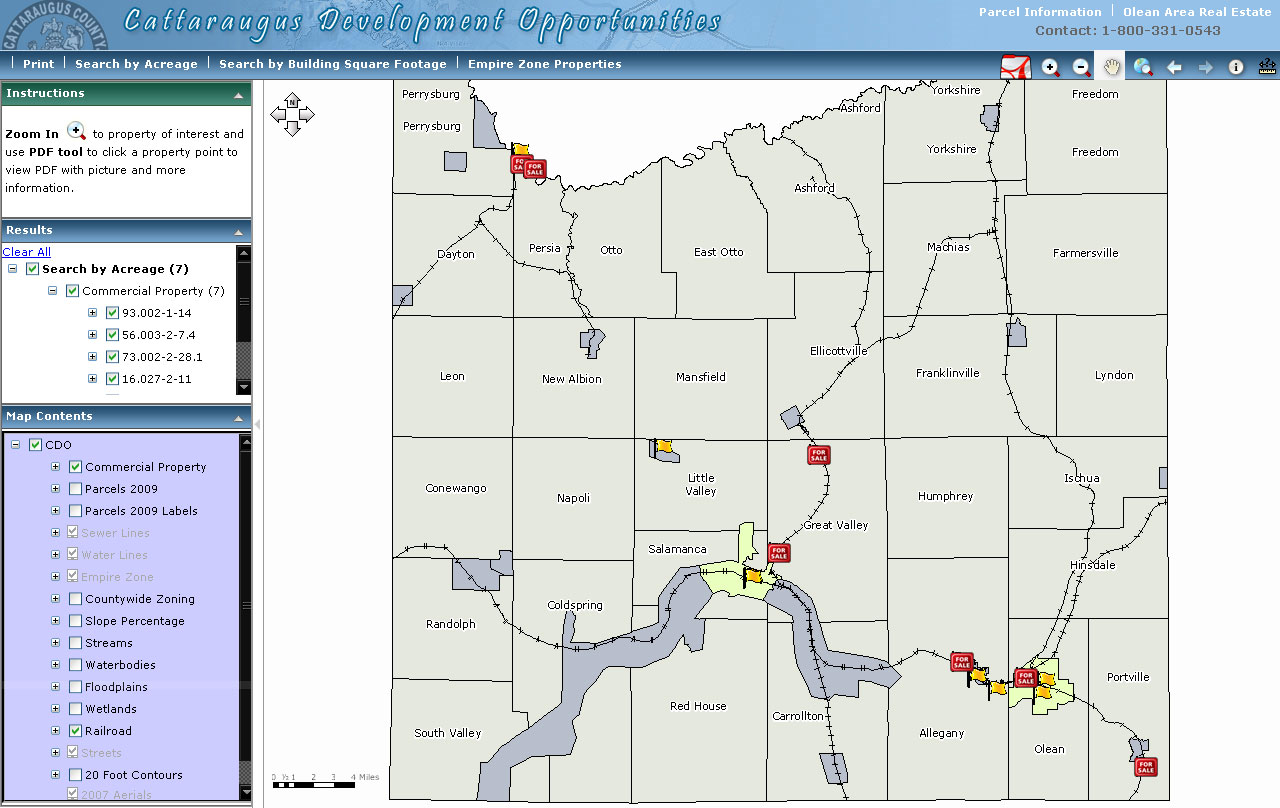Image resolution: width=1280 pixels, height=808 pixels.
Task: Turn on Countywide Zoning layer
Action: (75, 599)
